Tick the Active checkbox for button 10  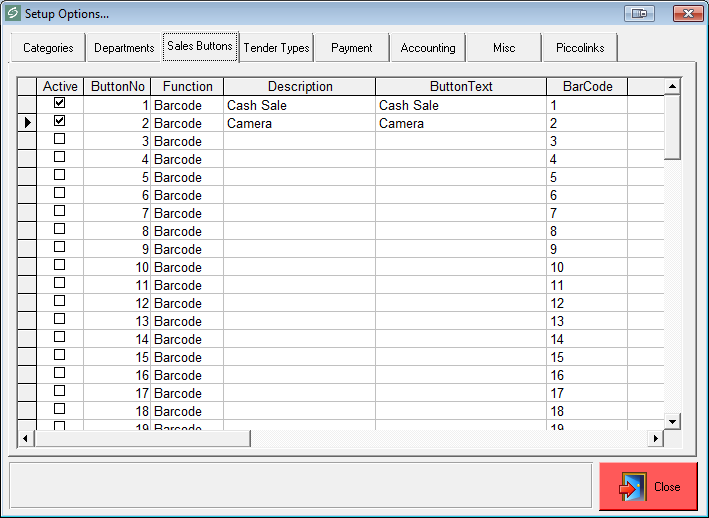click(60, 265)
